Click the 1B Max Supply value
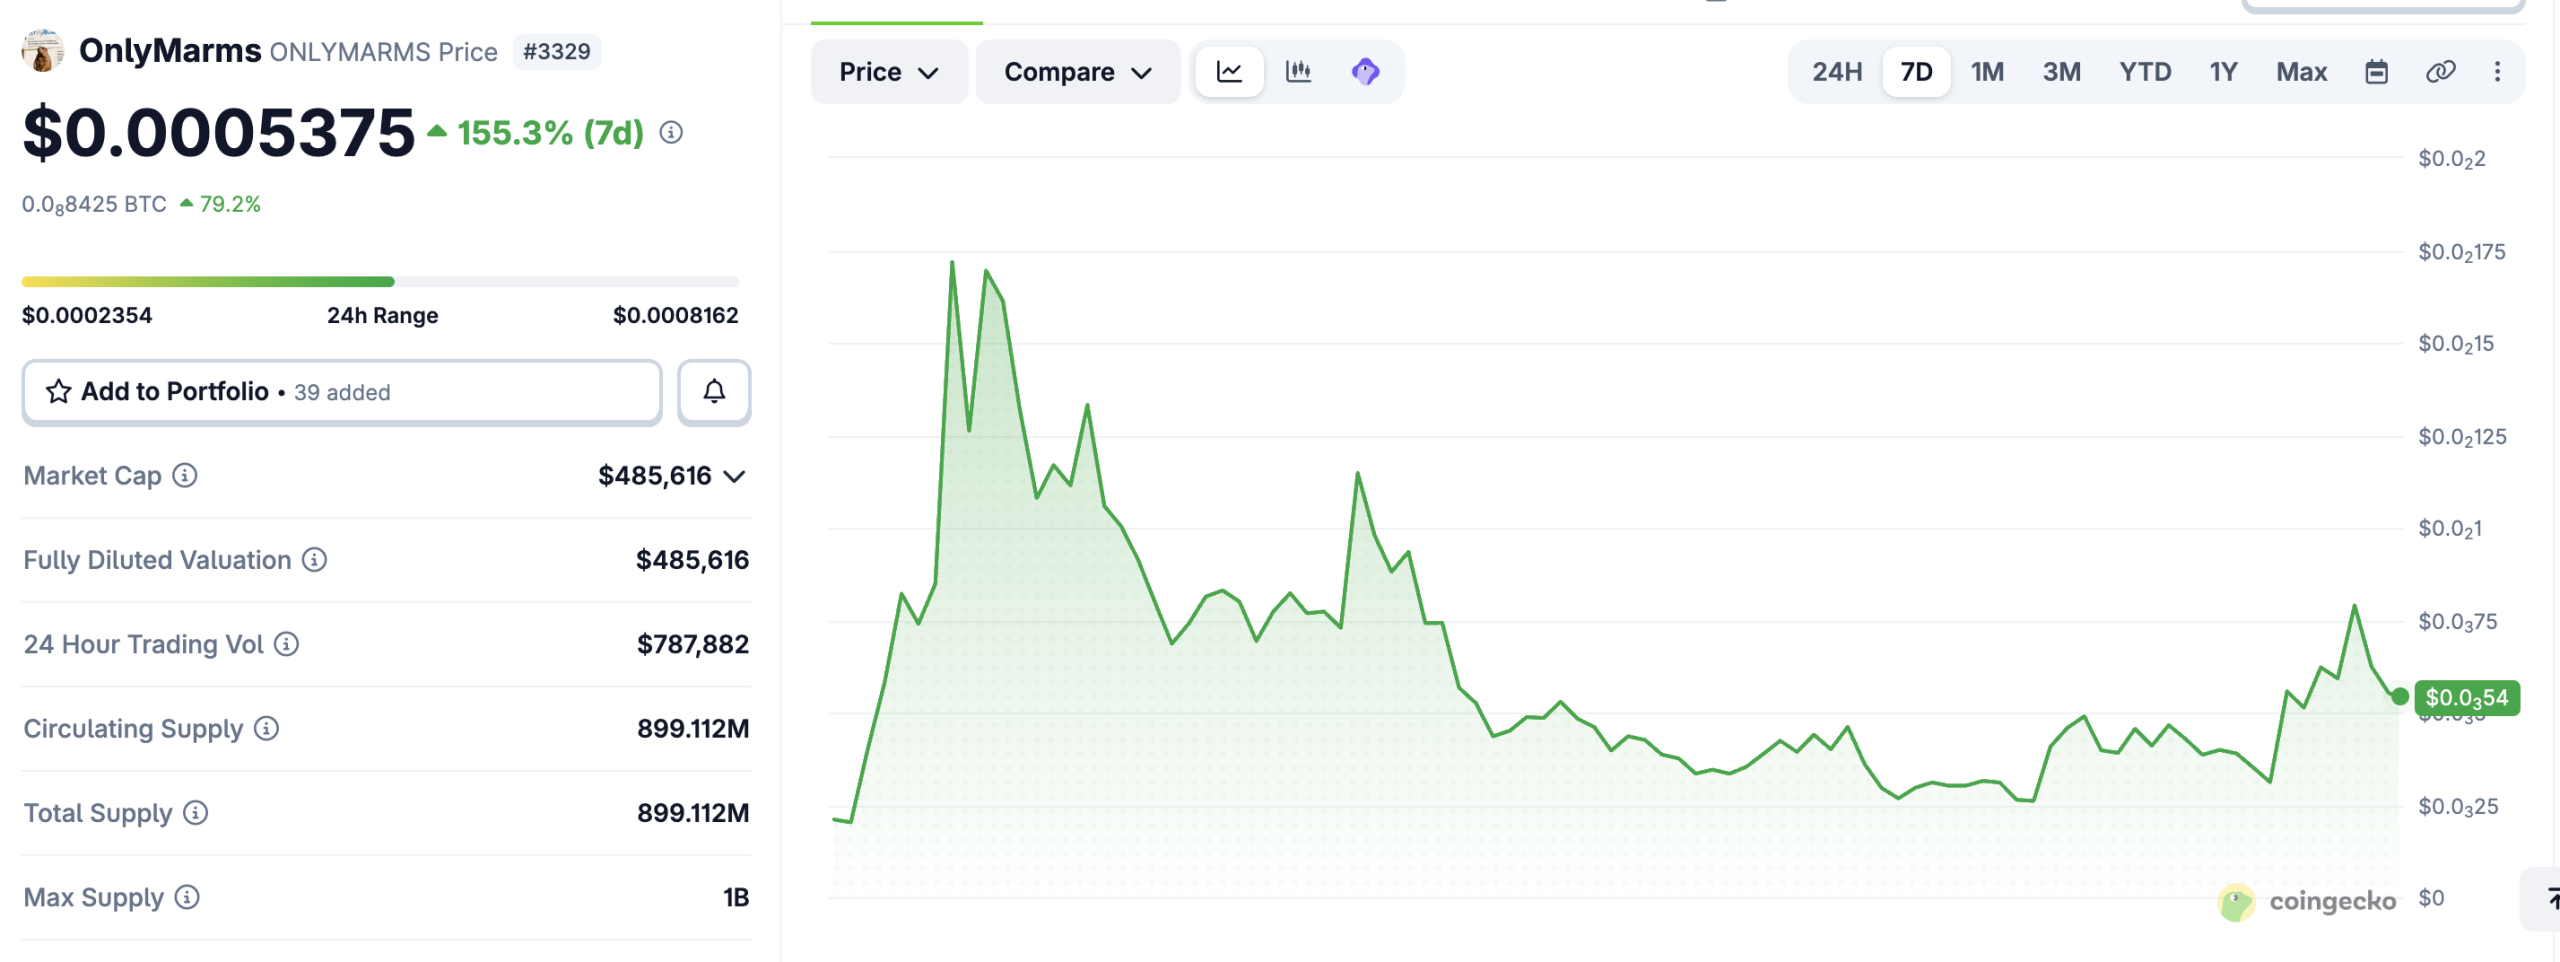2560x962 pixels. coord(736,898)
